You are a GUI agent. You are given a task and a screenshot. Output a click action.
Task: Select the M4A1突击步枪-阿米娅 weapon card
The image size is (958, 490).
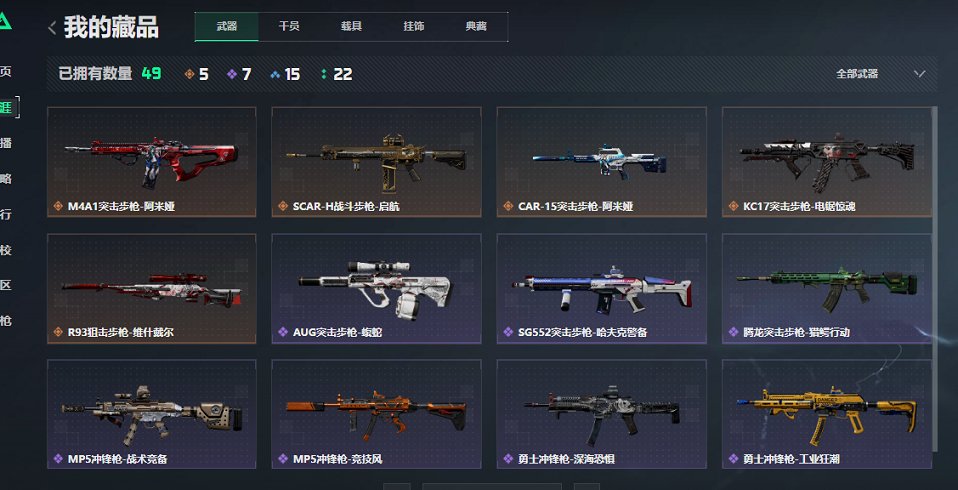click(152, 162)
